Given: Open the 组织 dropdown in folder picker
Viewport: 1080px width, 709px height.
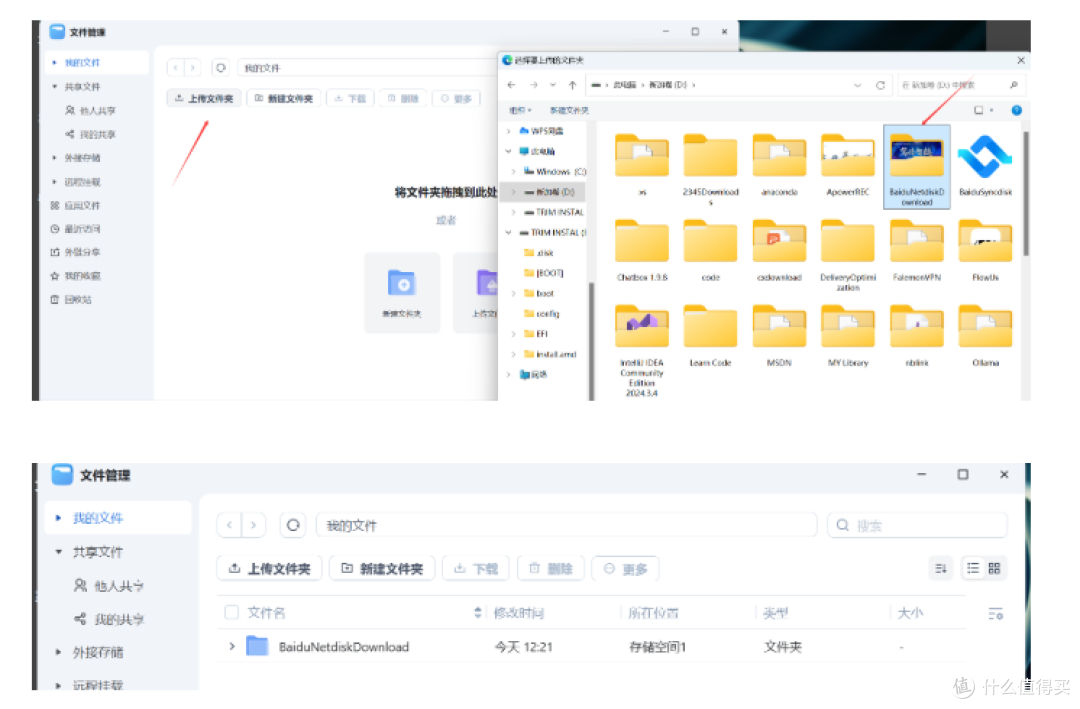Looking at the screenshot, I should click(x=520, y=110).
